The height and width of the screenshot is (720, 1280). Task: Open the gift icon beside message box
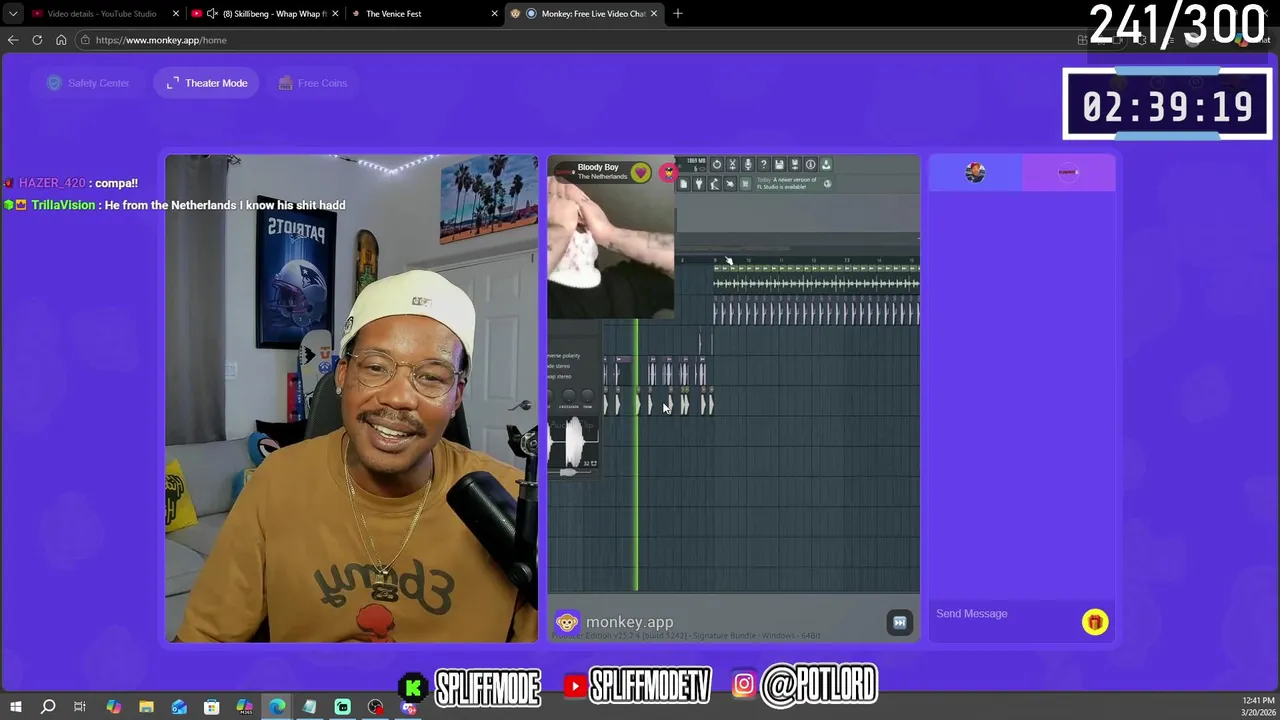point(1094,622)
